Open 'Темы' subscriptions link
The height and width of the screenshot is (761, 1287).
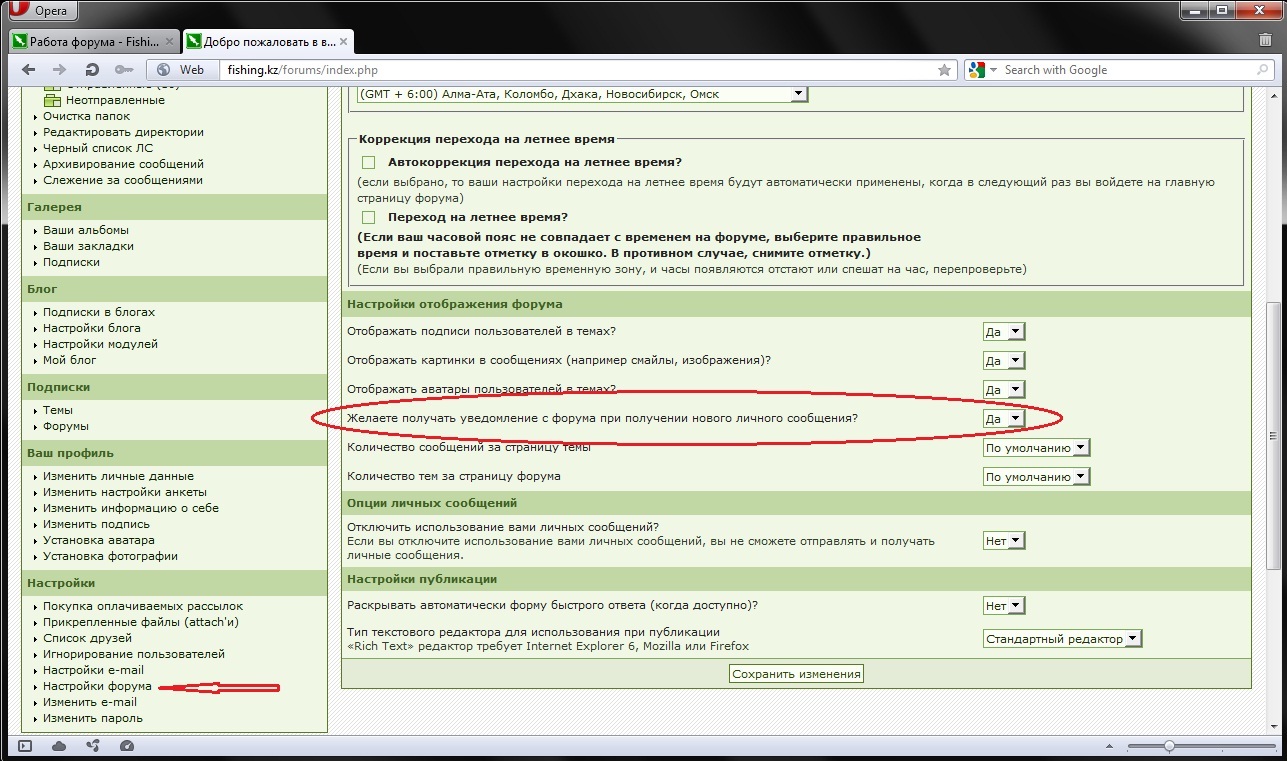point(58,410)
